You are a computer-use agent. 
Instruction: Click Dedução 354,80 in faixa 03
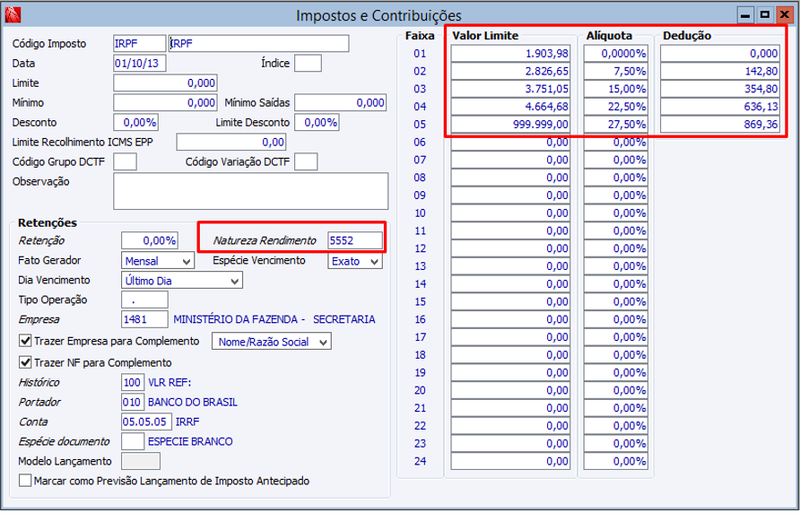[720, 89]
